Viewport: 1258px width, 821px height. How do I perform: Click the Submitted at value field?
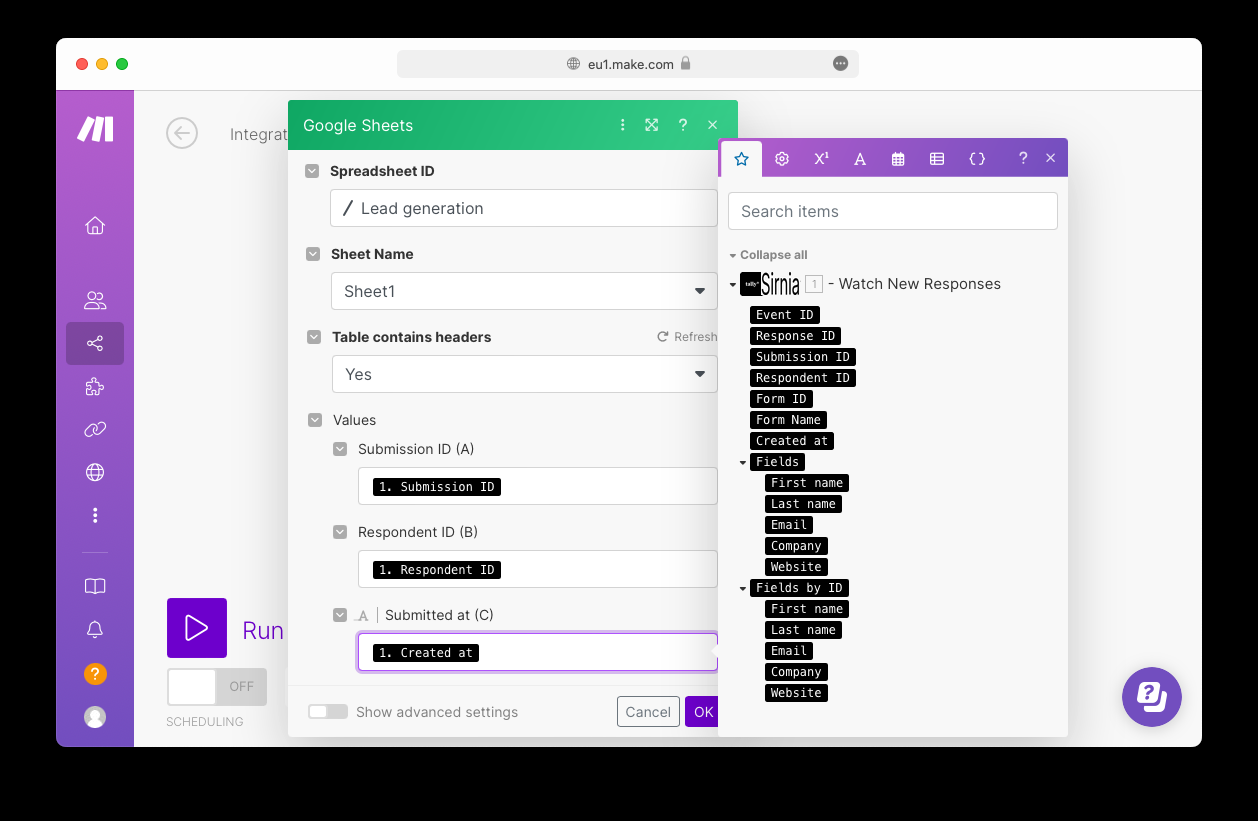[x=538, y=652]
